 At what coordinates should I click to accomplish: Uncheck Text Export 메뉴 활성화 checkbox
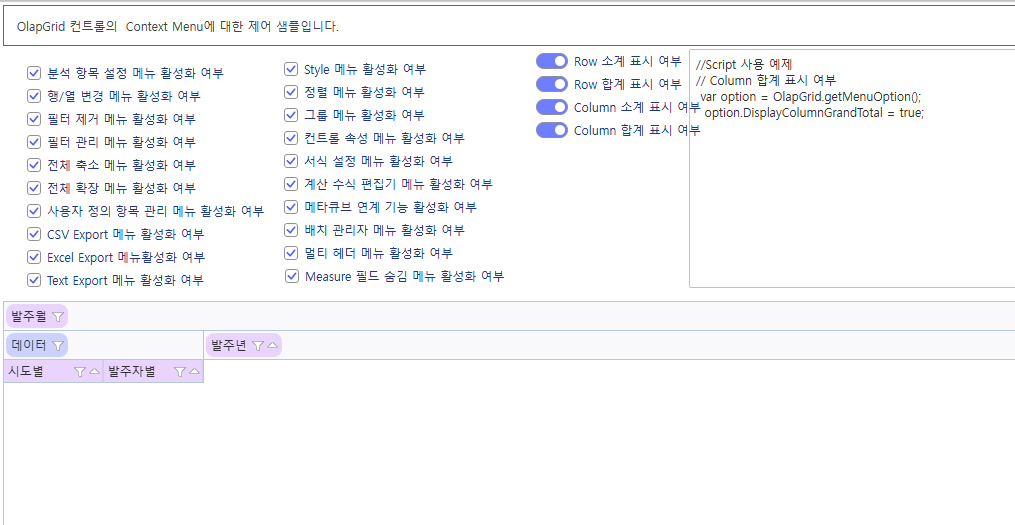click(x=34, y=280)
